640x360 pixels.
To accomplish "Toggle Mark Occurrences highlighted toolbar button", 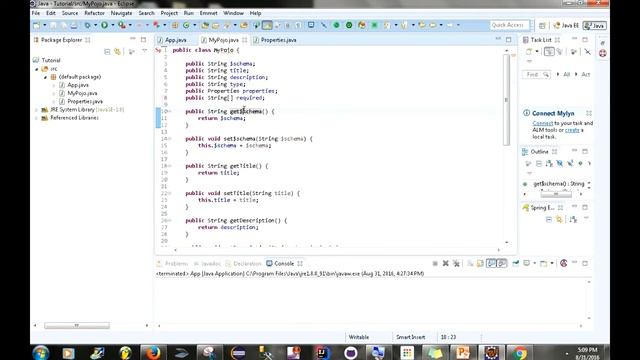I will tap(267, 25).
